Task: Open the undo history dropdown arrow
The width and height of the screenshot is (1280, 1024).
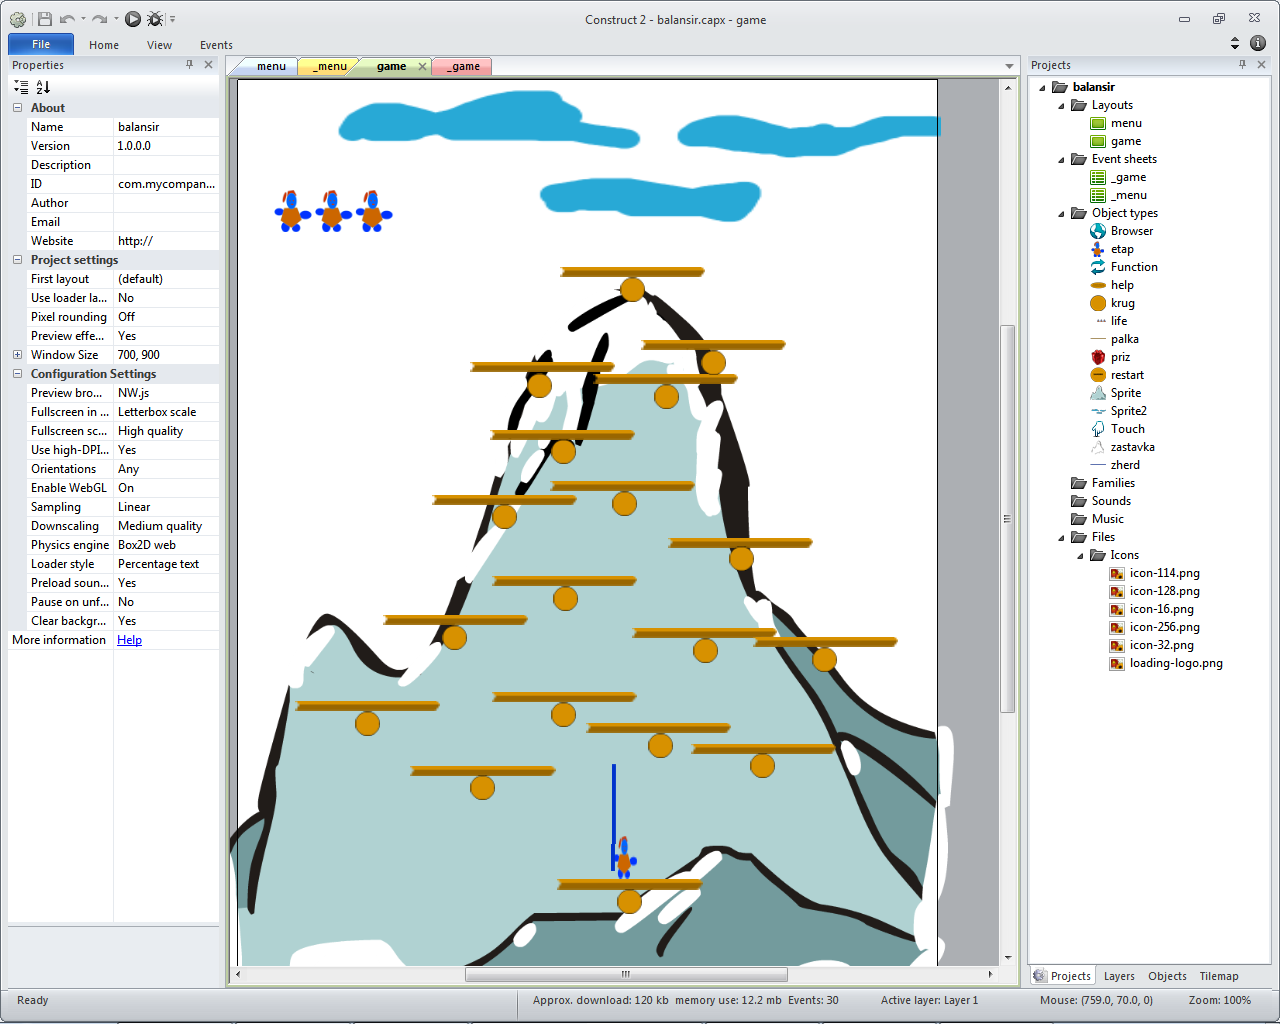Action: 83,19
